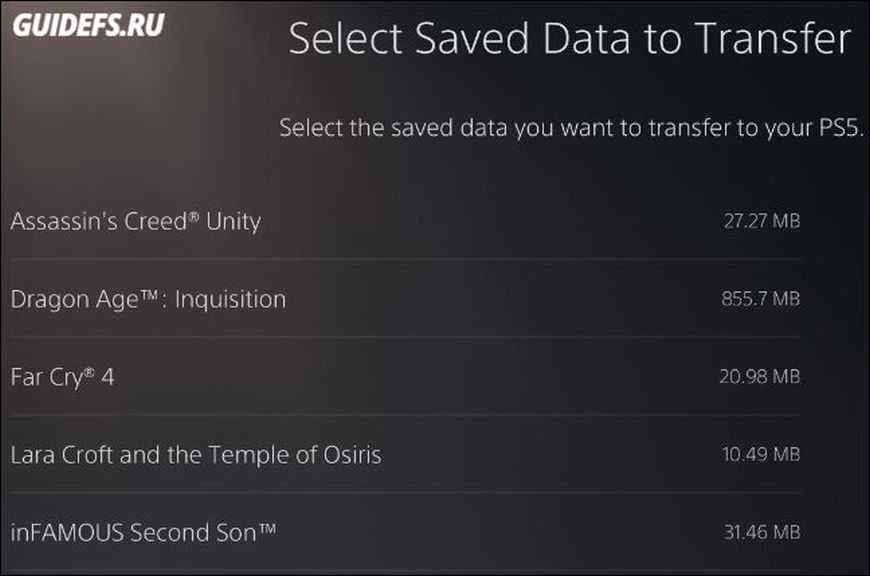
Task: Click the 10.49 MB size value
Action: [760, 455]
